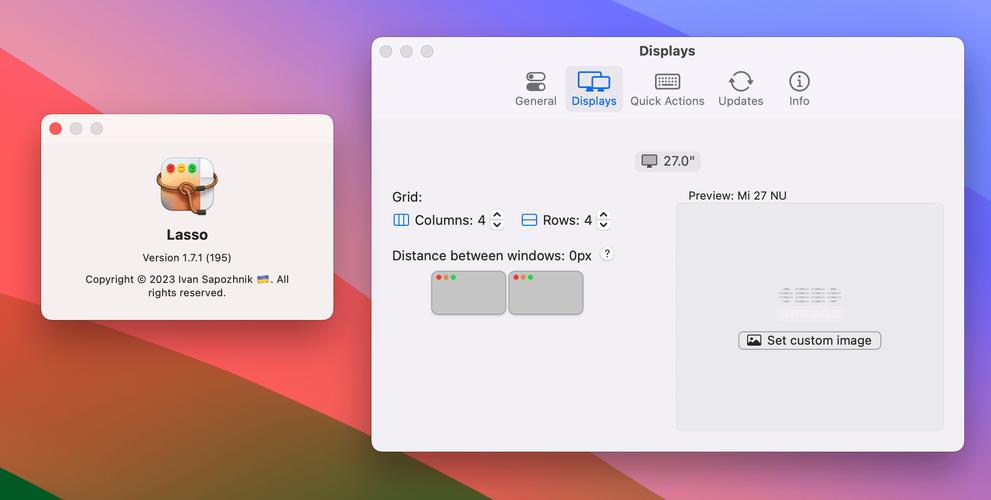Image resolution: width=991 pixels, height=500 pixels.
Task: Decrease the Columns stepper value
Action: (x=497, y=225)
